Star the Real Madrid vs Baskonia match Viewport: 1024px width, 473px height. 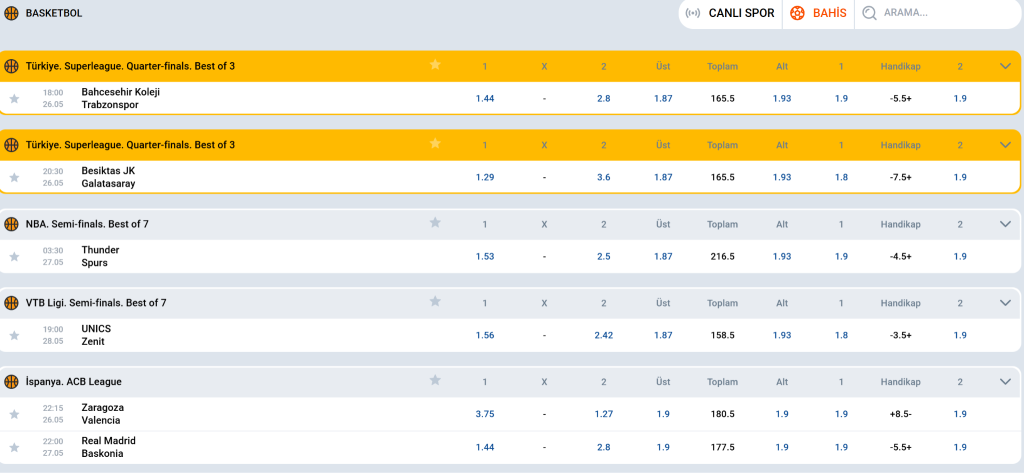[14, 448]
